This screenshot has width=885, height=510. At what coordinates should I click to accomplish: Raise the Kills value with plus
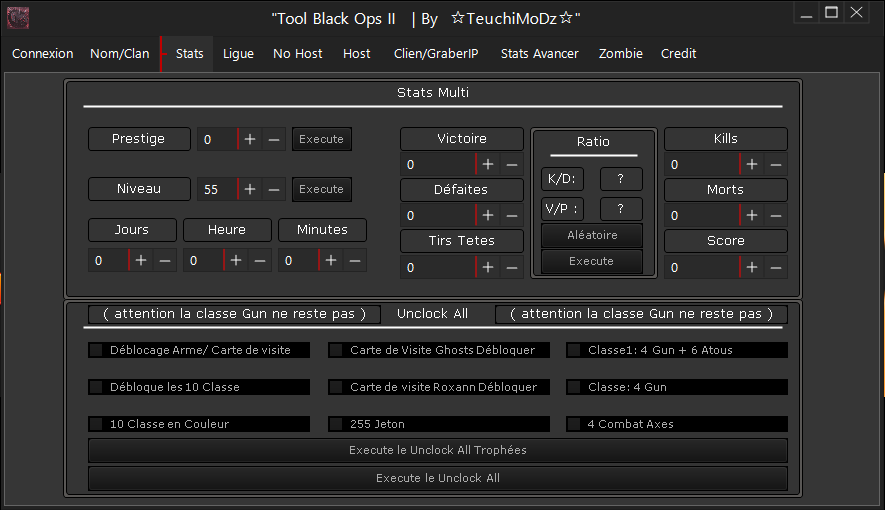click(x=752, y=165)
